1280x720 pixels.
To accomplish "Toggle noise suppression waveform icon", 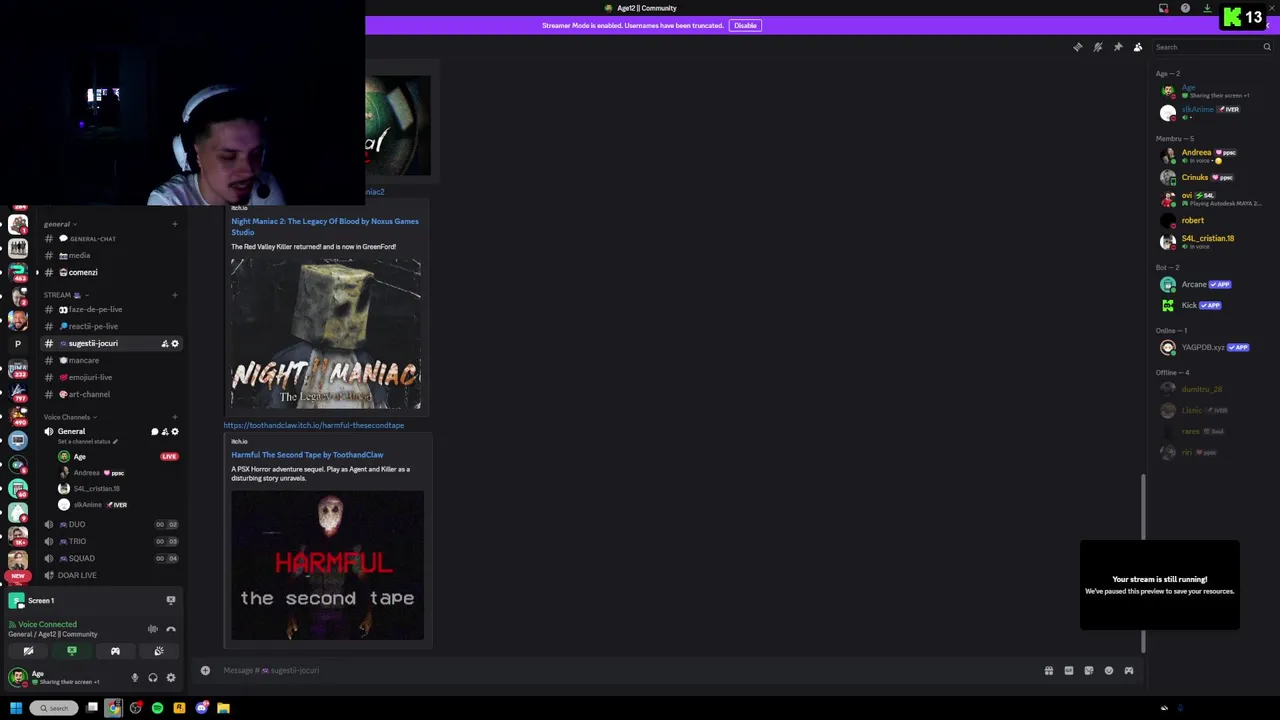I will (152, 629).
